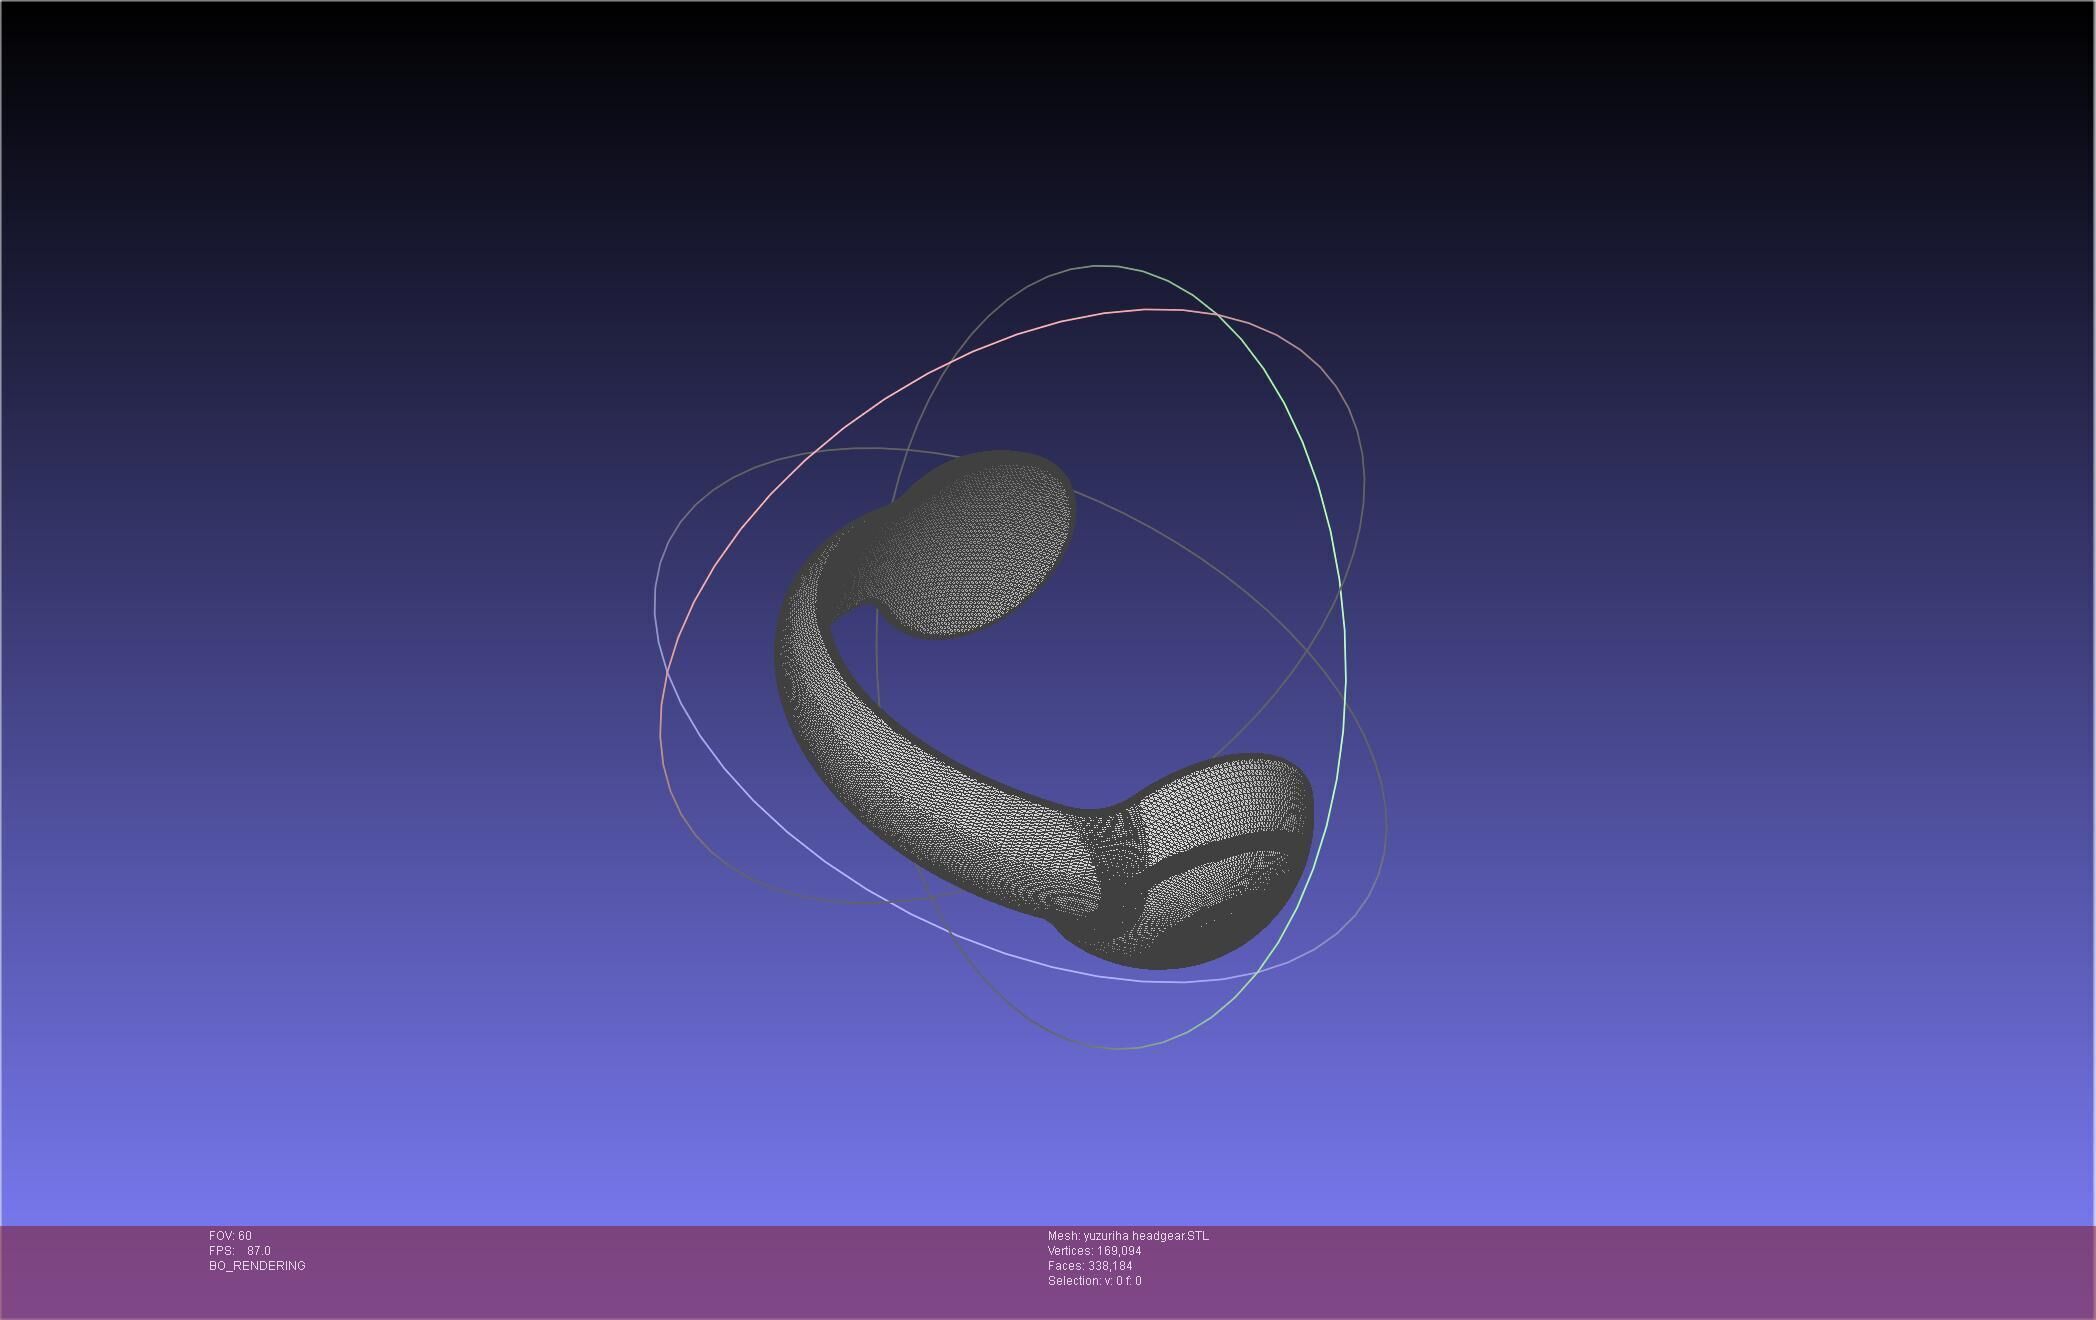
Task: Click the Vertices: 169,094 count text
Action: pyautogui.click(x=1094, y=1251)
